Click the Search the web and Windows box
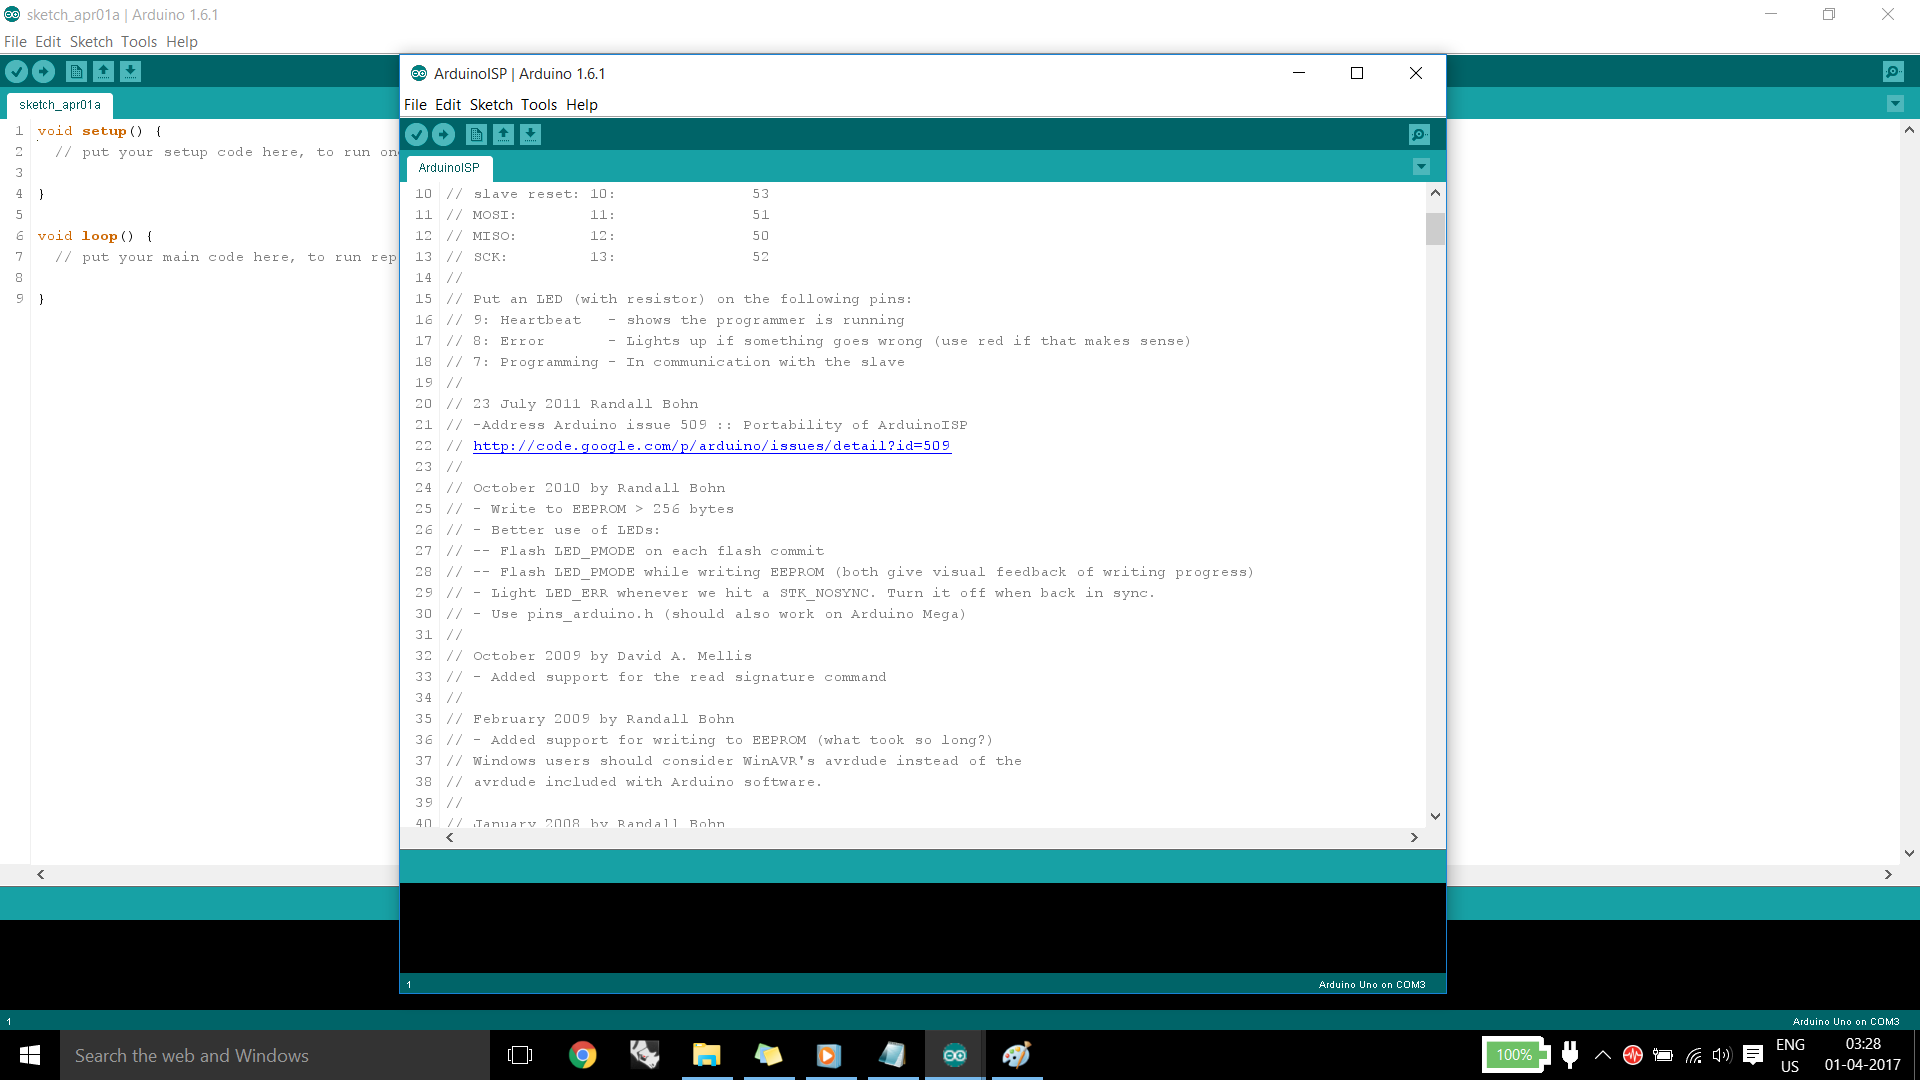 pos(275,1055)
